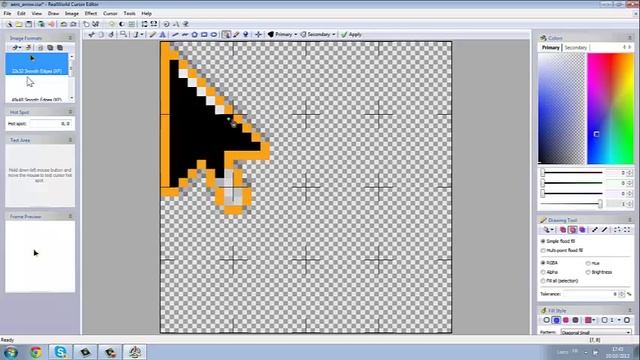Open Windows Start menu orb
This screenshot has height=360, width=640.
[x=11, y=352]
